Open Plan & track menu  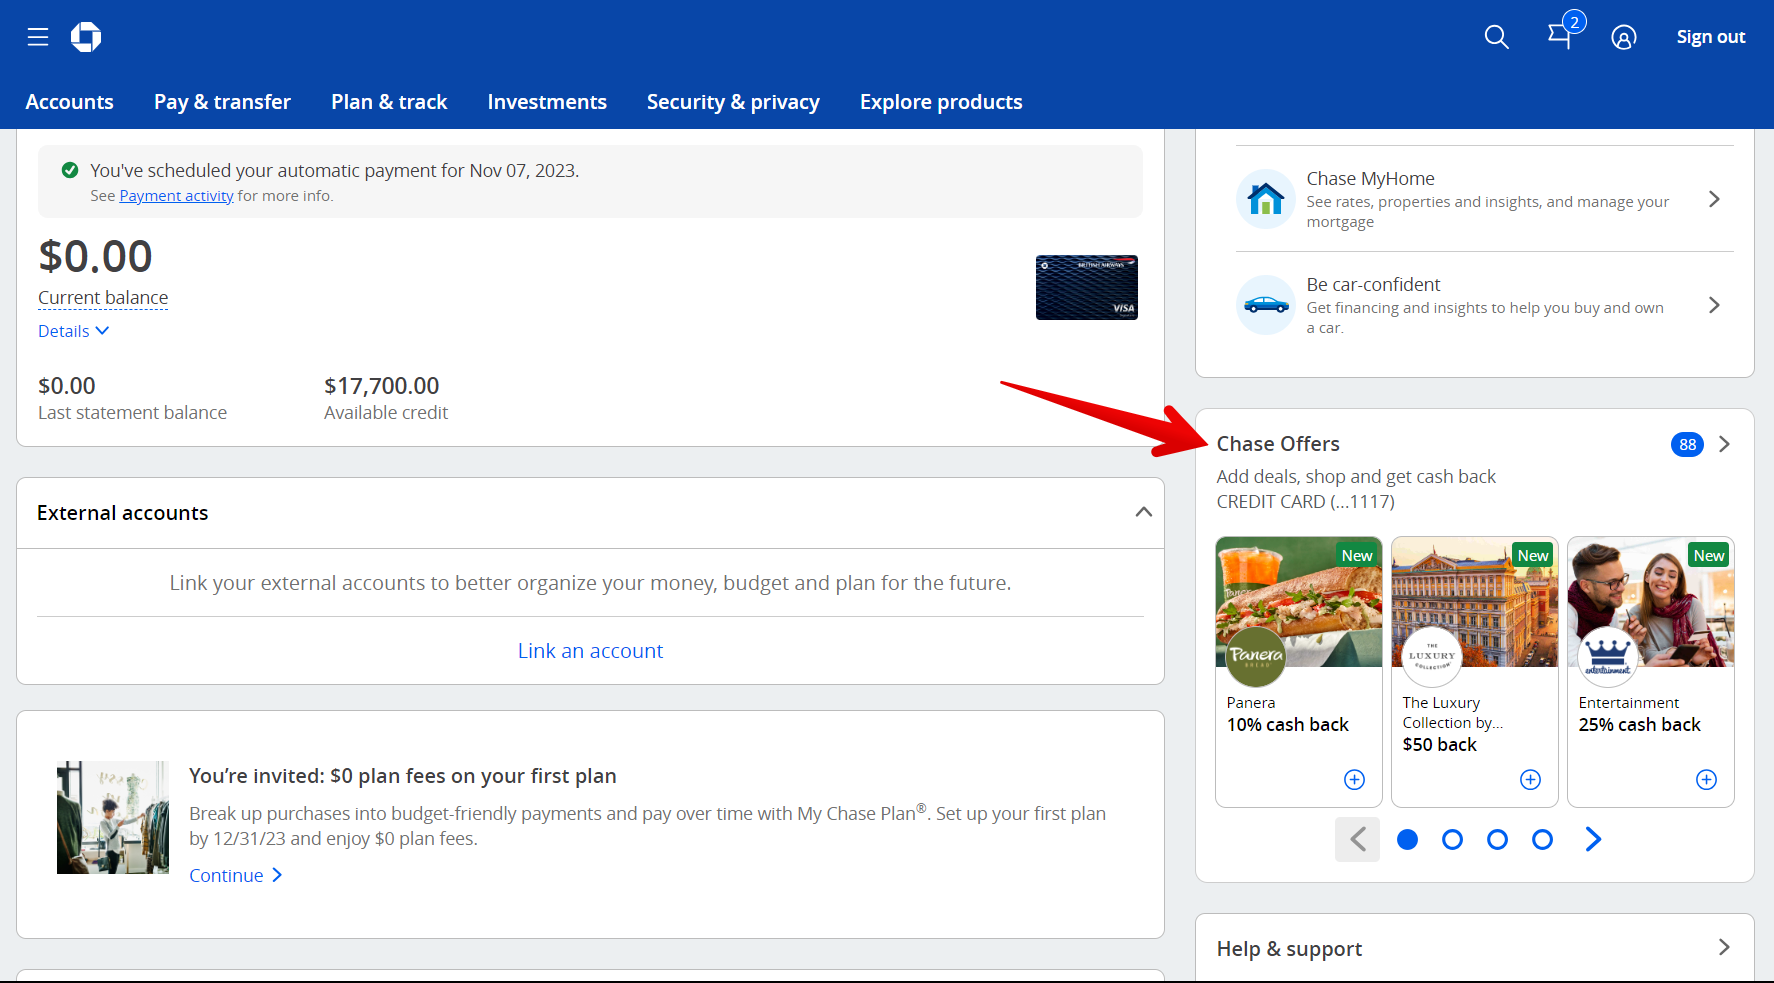(x=389, y=102)
